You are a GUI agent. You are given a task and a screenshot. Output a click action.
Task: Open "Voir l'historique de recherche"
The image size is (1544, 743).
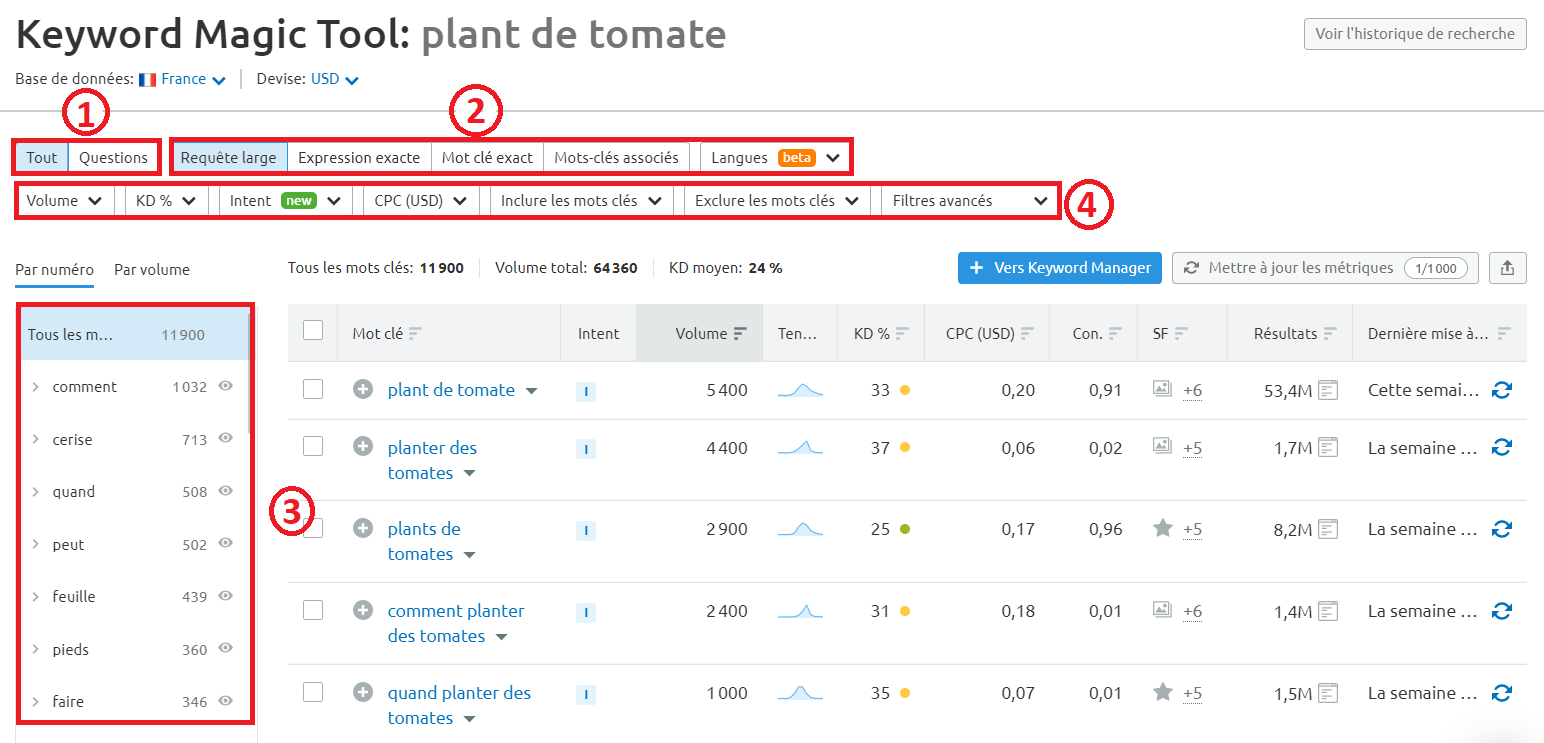pos(1414,33)
